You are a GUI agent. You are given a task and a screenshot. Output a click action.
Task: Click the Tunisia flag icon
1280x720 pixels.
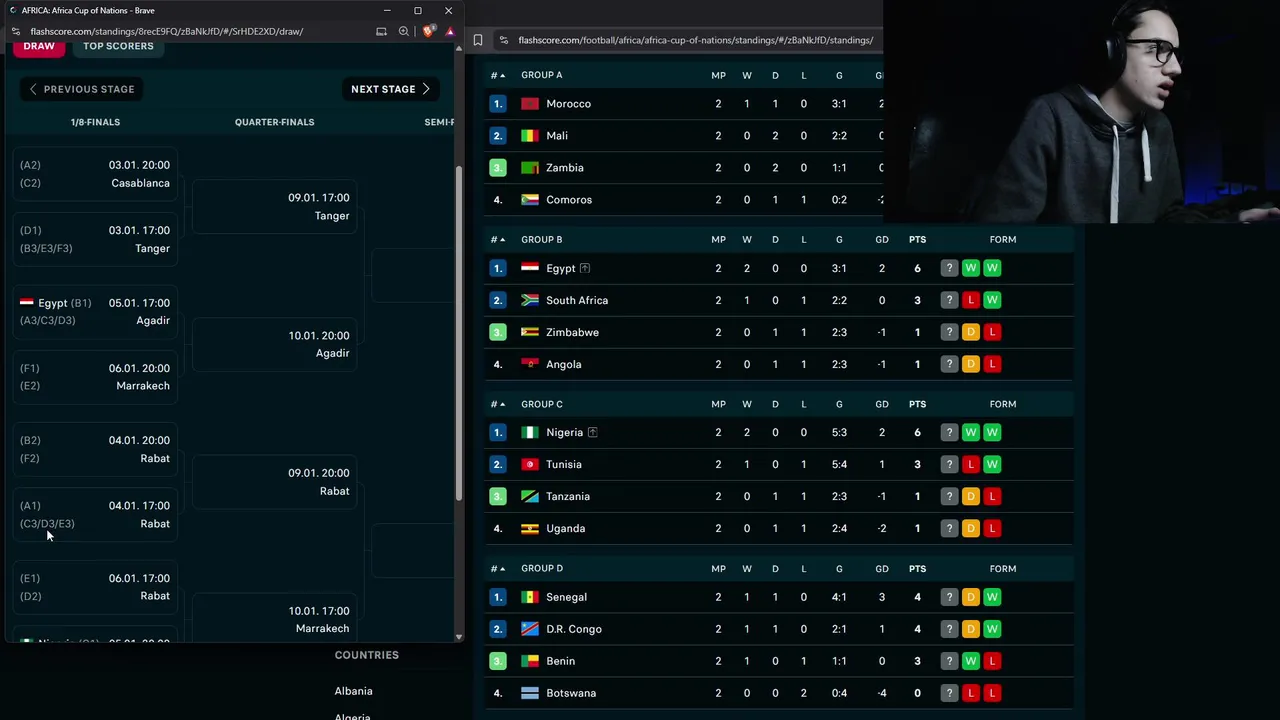click(530, 464)
